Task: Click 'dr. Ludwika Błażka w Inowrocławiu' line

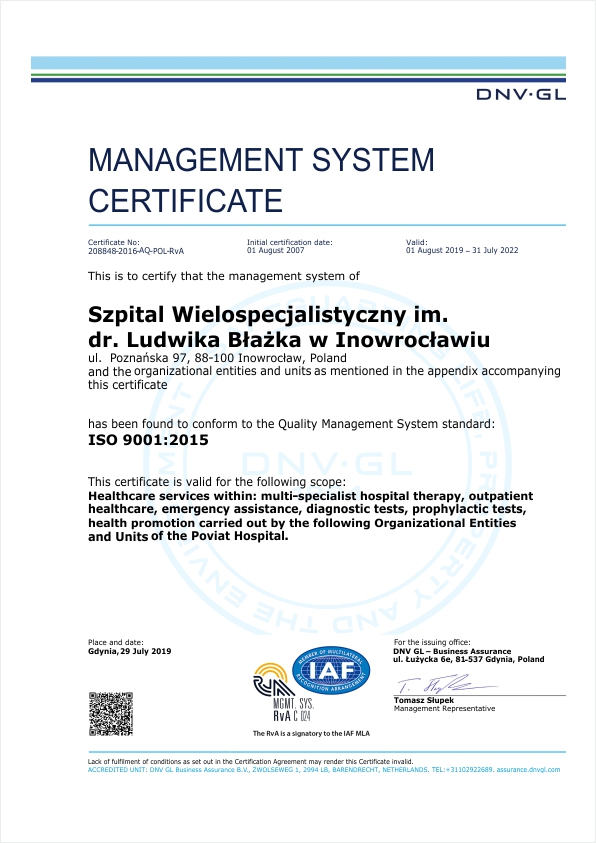Action: (x=289, y=340)
